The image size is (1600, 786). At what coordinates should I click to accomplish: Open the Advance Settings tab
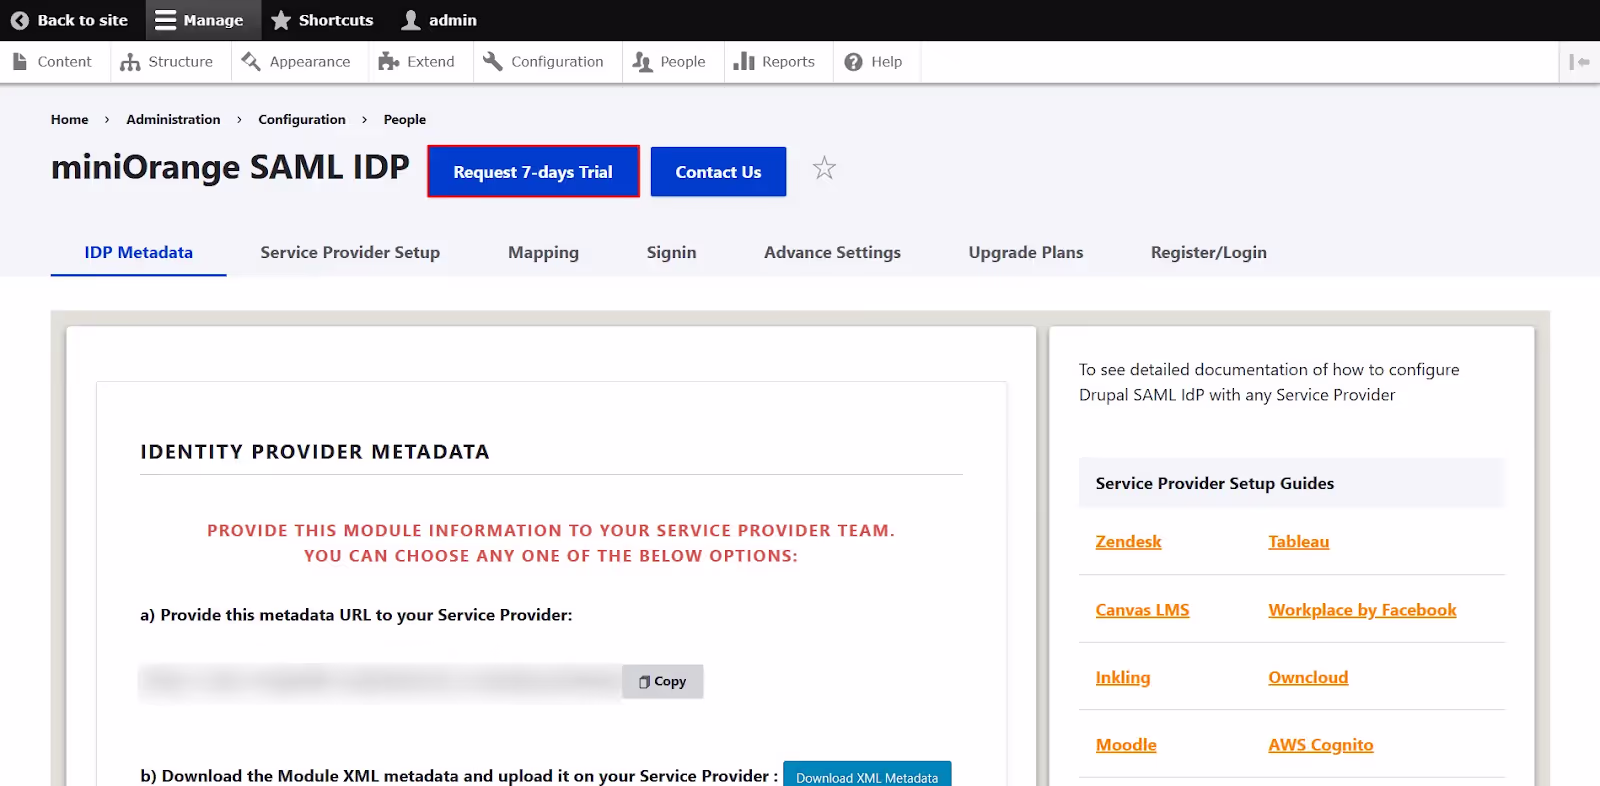832,253
